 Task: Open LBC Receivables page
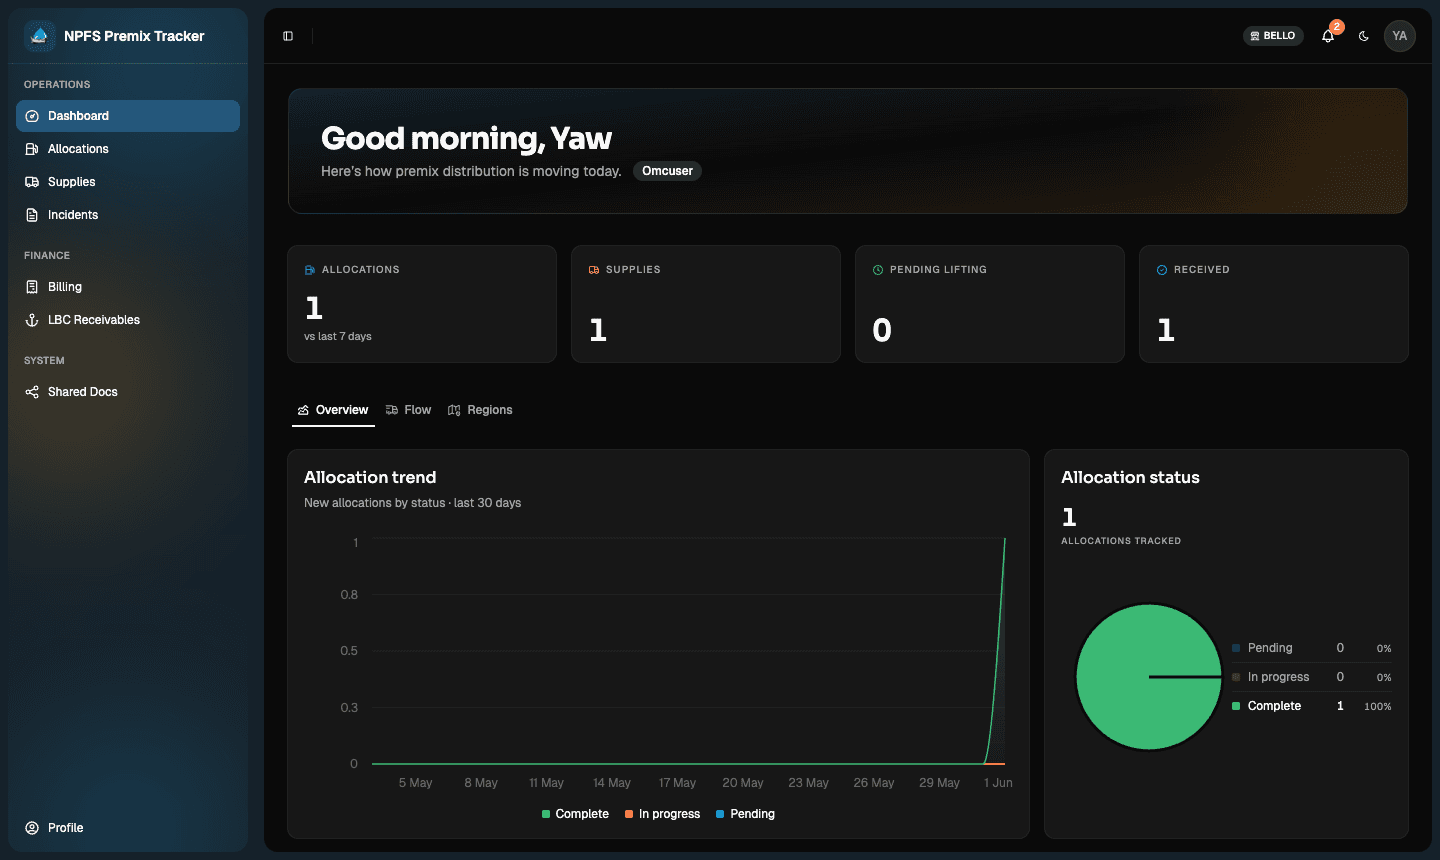[x=128, y=320]
